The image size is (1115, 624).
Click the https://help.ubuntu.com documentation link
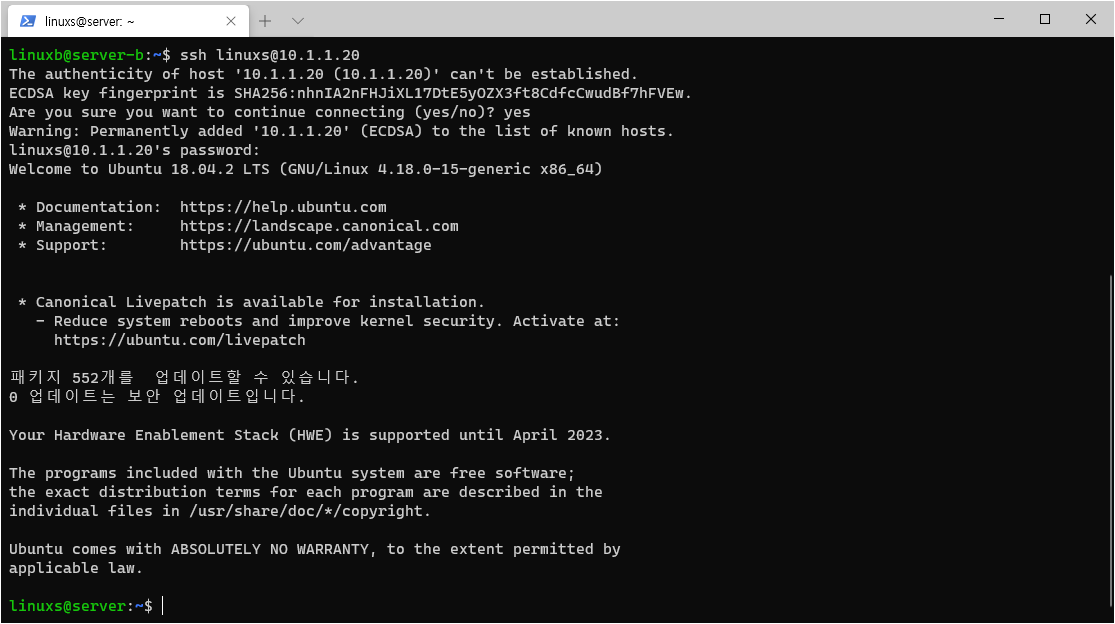[283, 208]
